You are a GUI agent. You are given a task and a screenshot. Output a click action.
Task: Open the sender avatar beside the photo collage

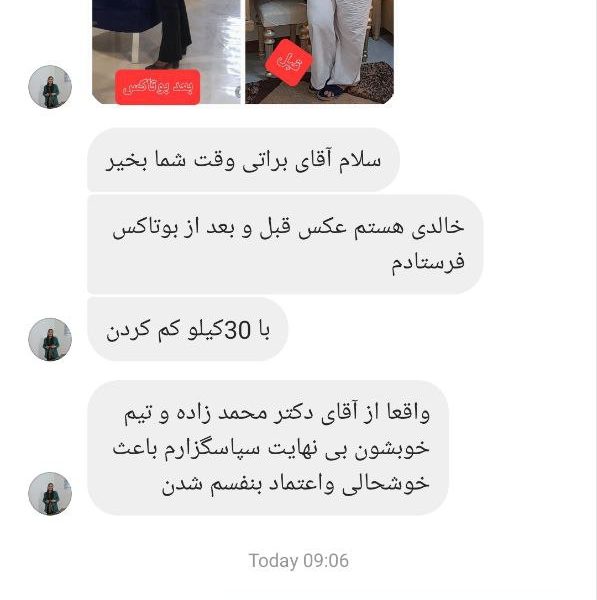pos(50,87)
